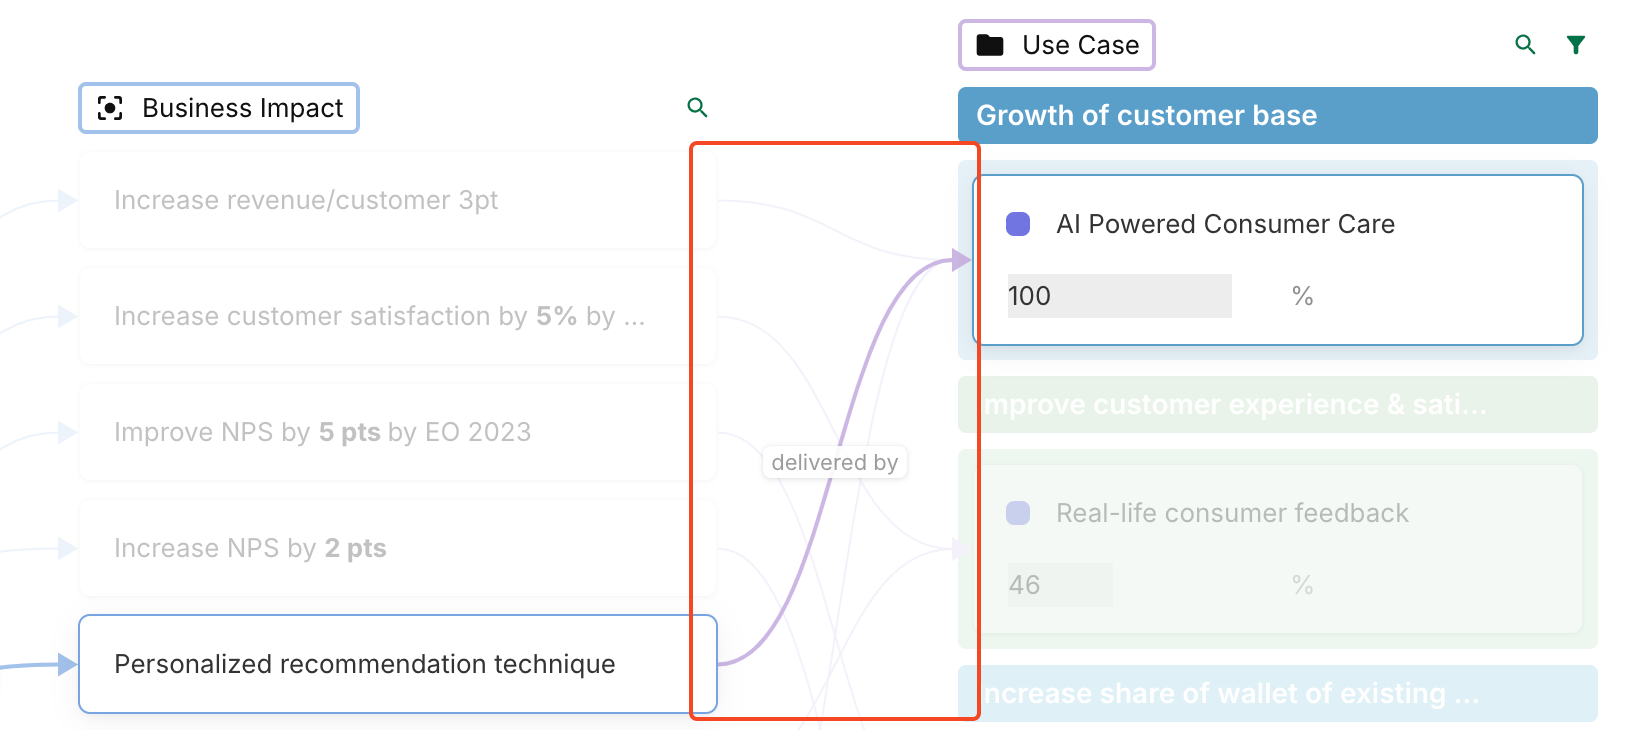Viewport: 1634px width, 730px height.
Task: Click arrow left of Increase revenue/customer 3pt
Action: [x=67, y=200]
